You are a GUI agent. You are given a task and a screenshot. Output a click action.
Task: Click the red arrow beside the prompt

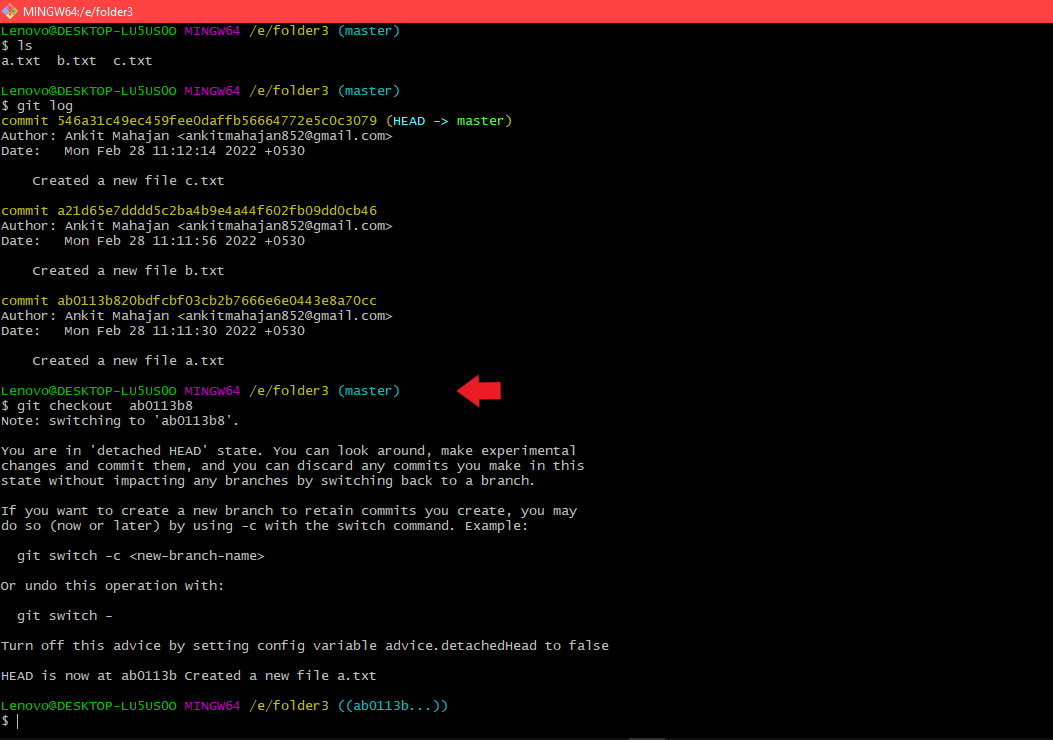click(x=479, y=391)
